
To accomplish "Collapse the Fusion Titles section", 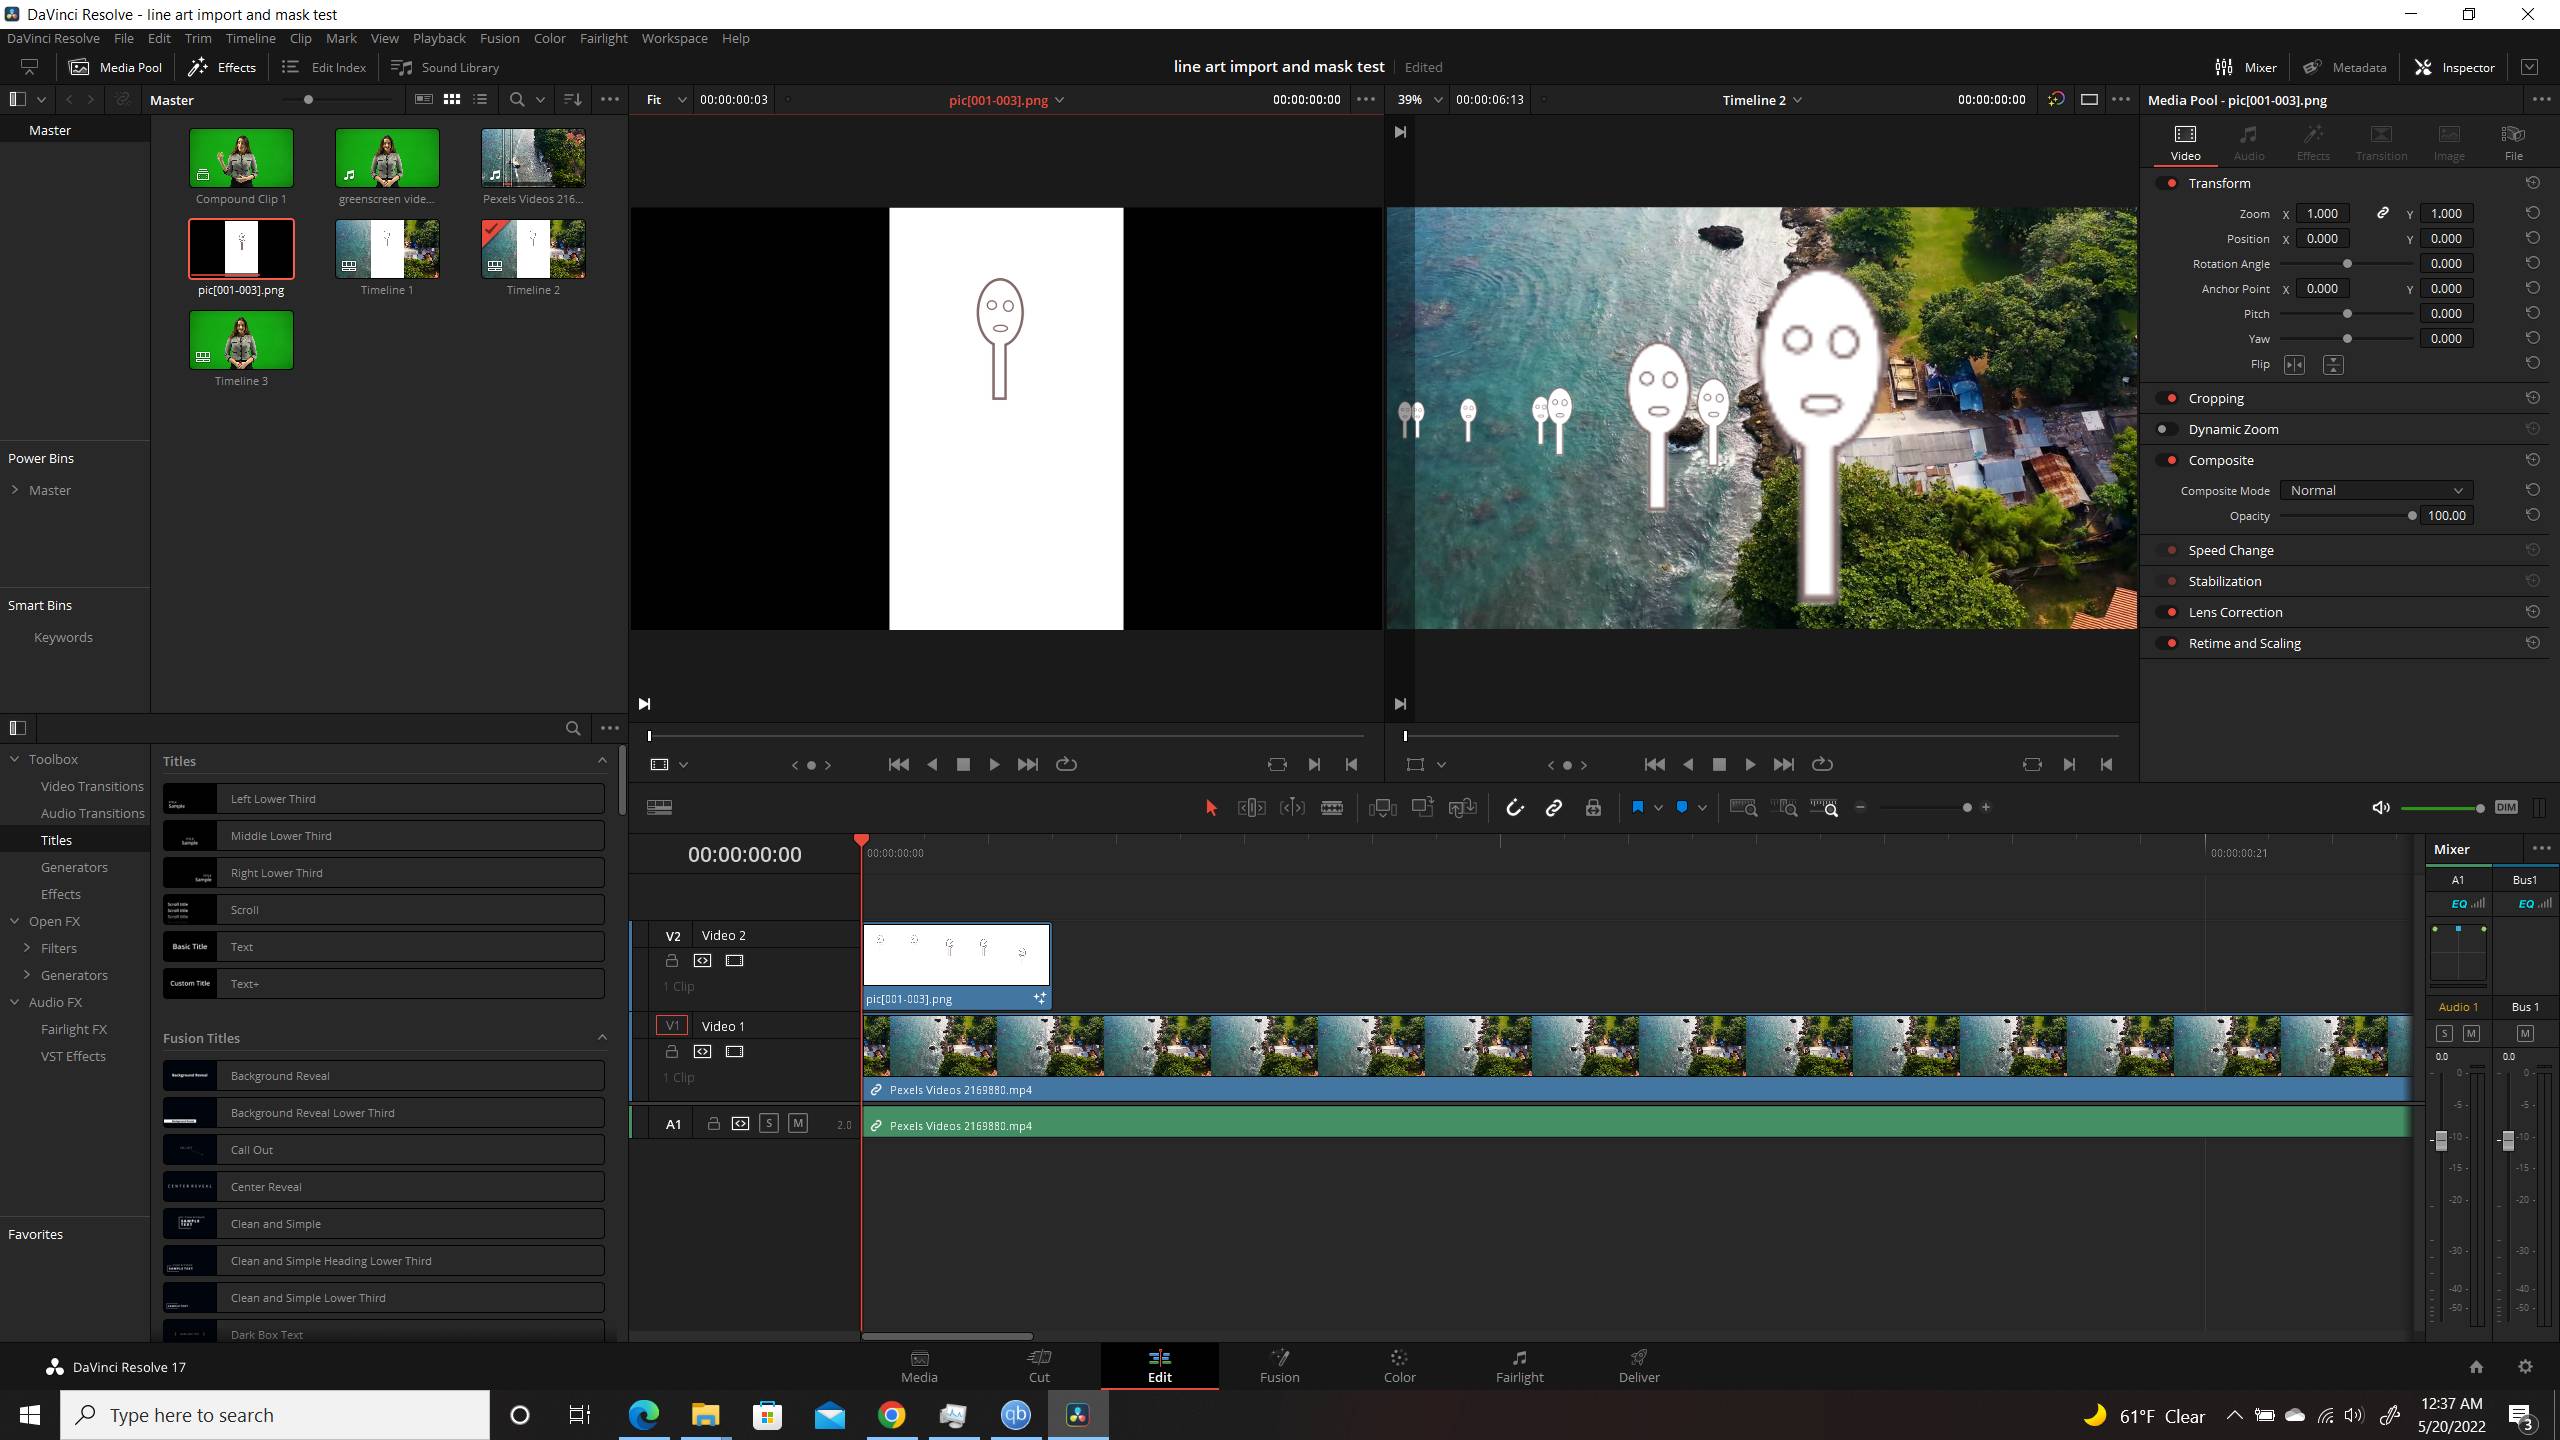I will [602, 1038].
